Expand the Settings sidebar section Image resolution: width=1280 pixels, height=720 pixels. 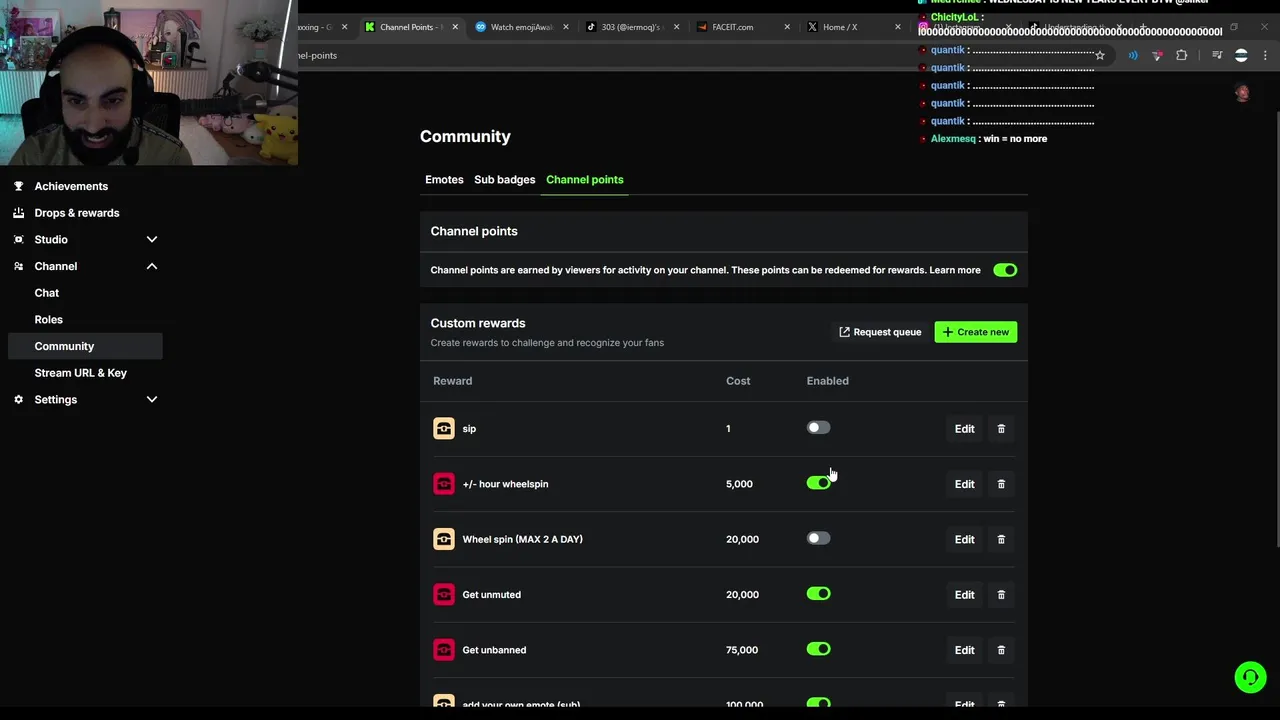[x=152, y=400]
